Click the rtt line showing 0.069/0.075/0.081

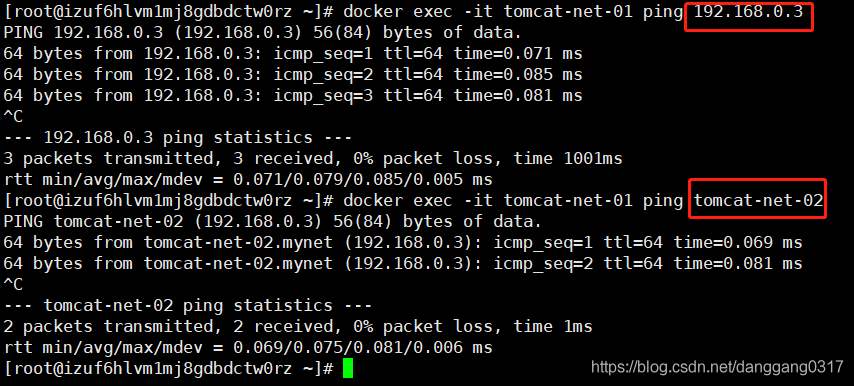(x=248, y=347)
